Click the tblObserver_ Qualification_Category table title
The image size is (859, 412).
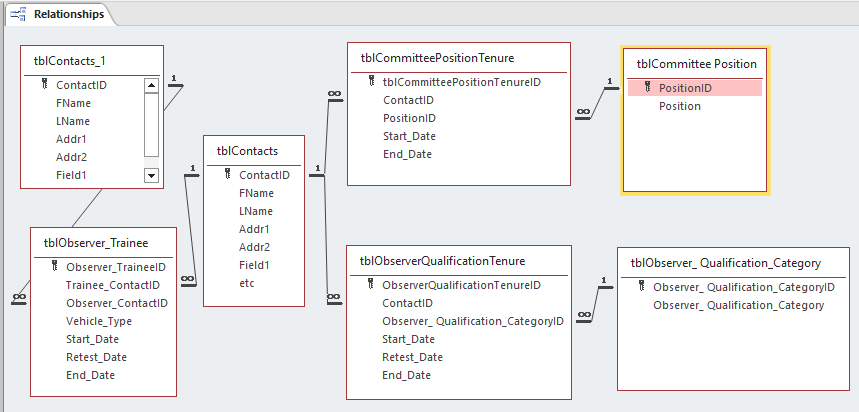pyautogui.click(x=725, y=263)
